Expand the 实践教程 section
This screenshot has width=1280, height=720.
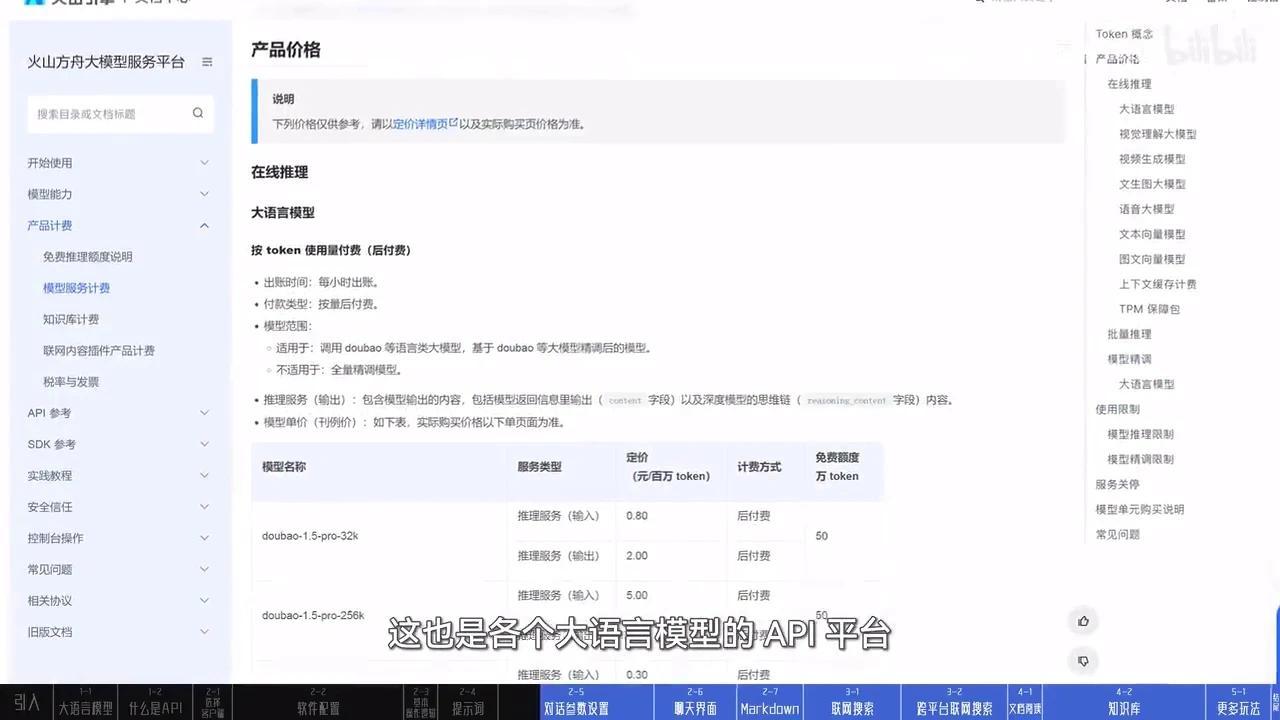click(120, 475)
